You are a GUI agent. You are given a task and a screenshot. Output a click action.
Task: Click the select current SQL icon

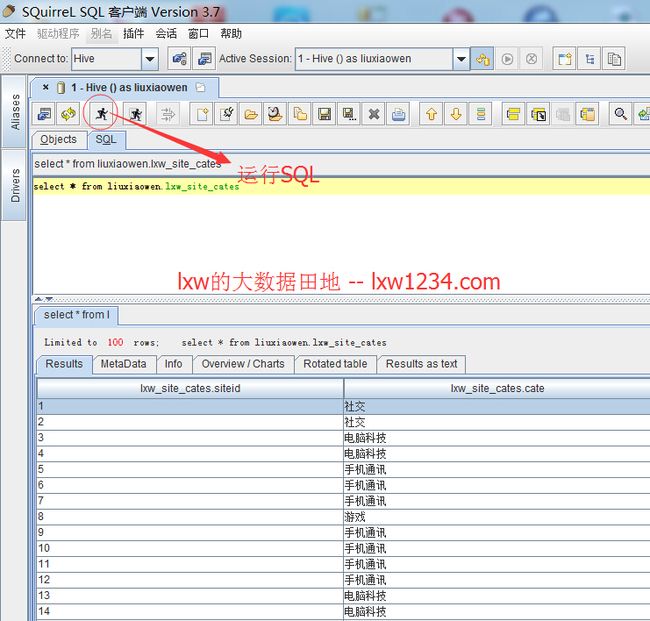[480, 114]
